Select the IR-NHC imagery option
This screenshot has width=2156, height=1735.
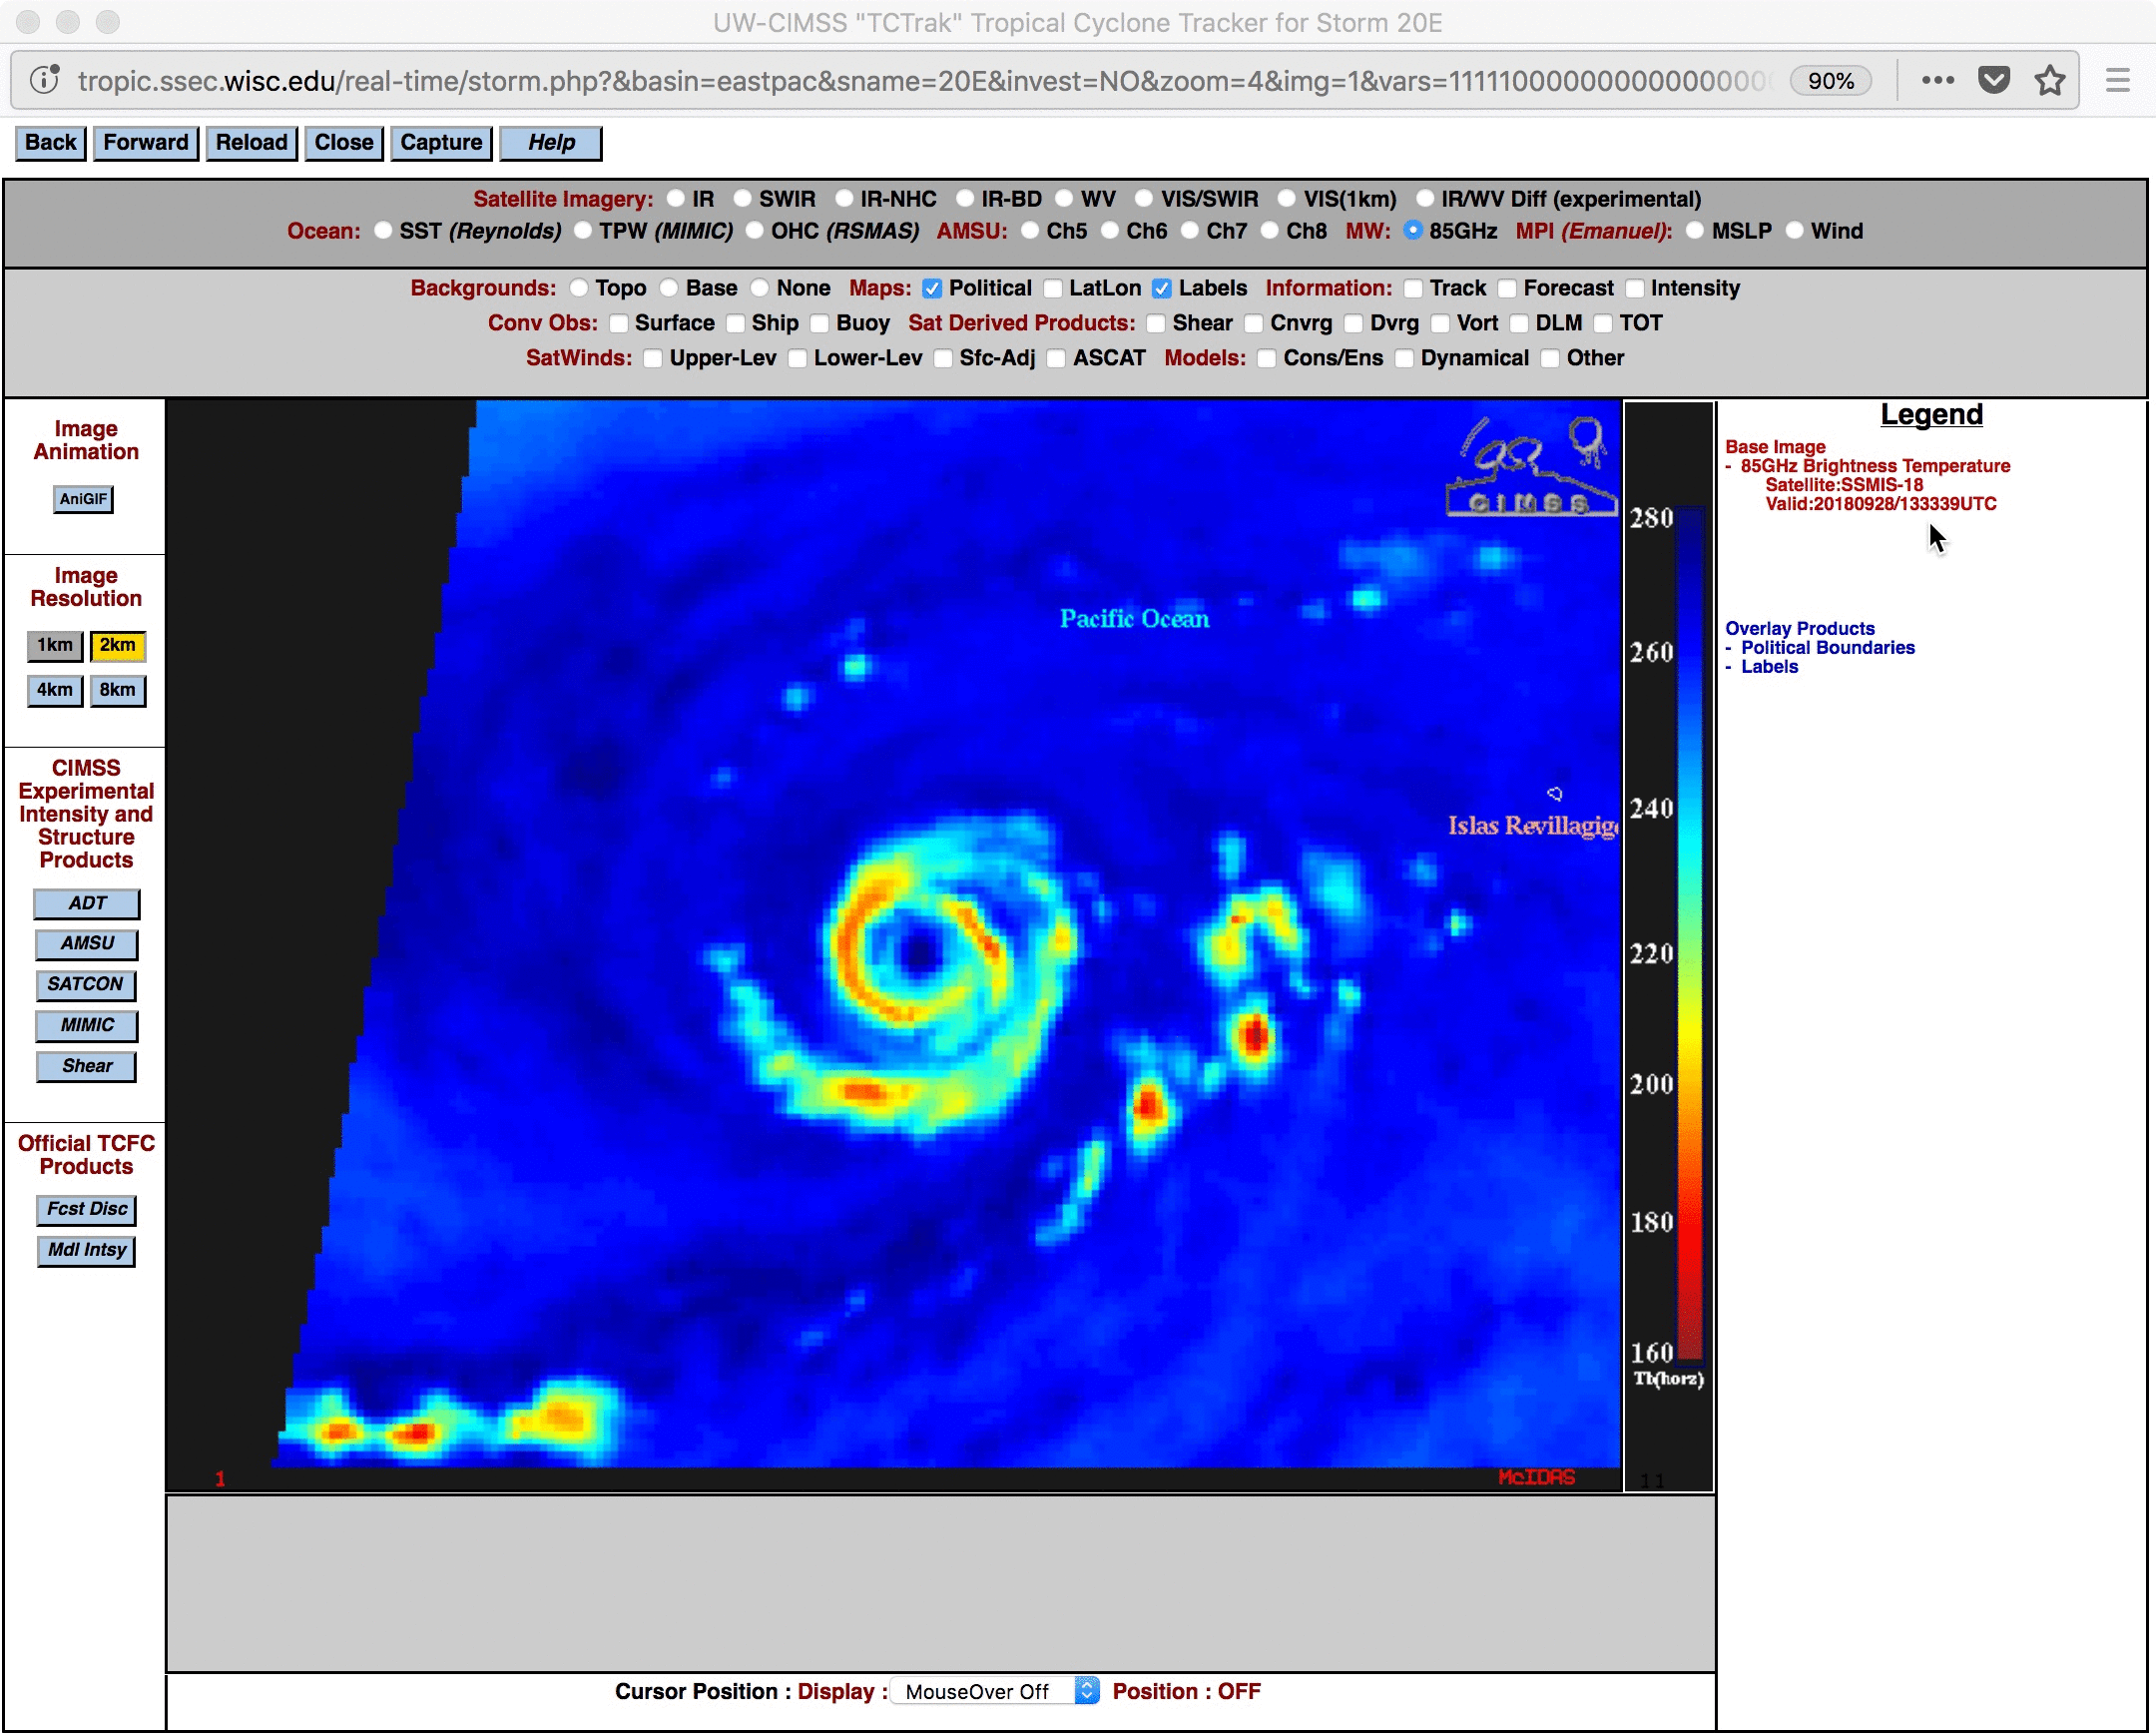[844, 199]
